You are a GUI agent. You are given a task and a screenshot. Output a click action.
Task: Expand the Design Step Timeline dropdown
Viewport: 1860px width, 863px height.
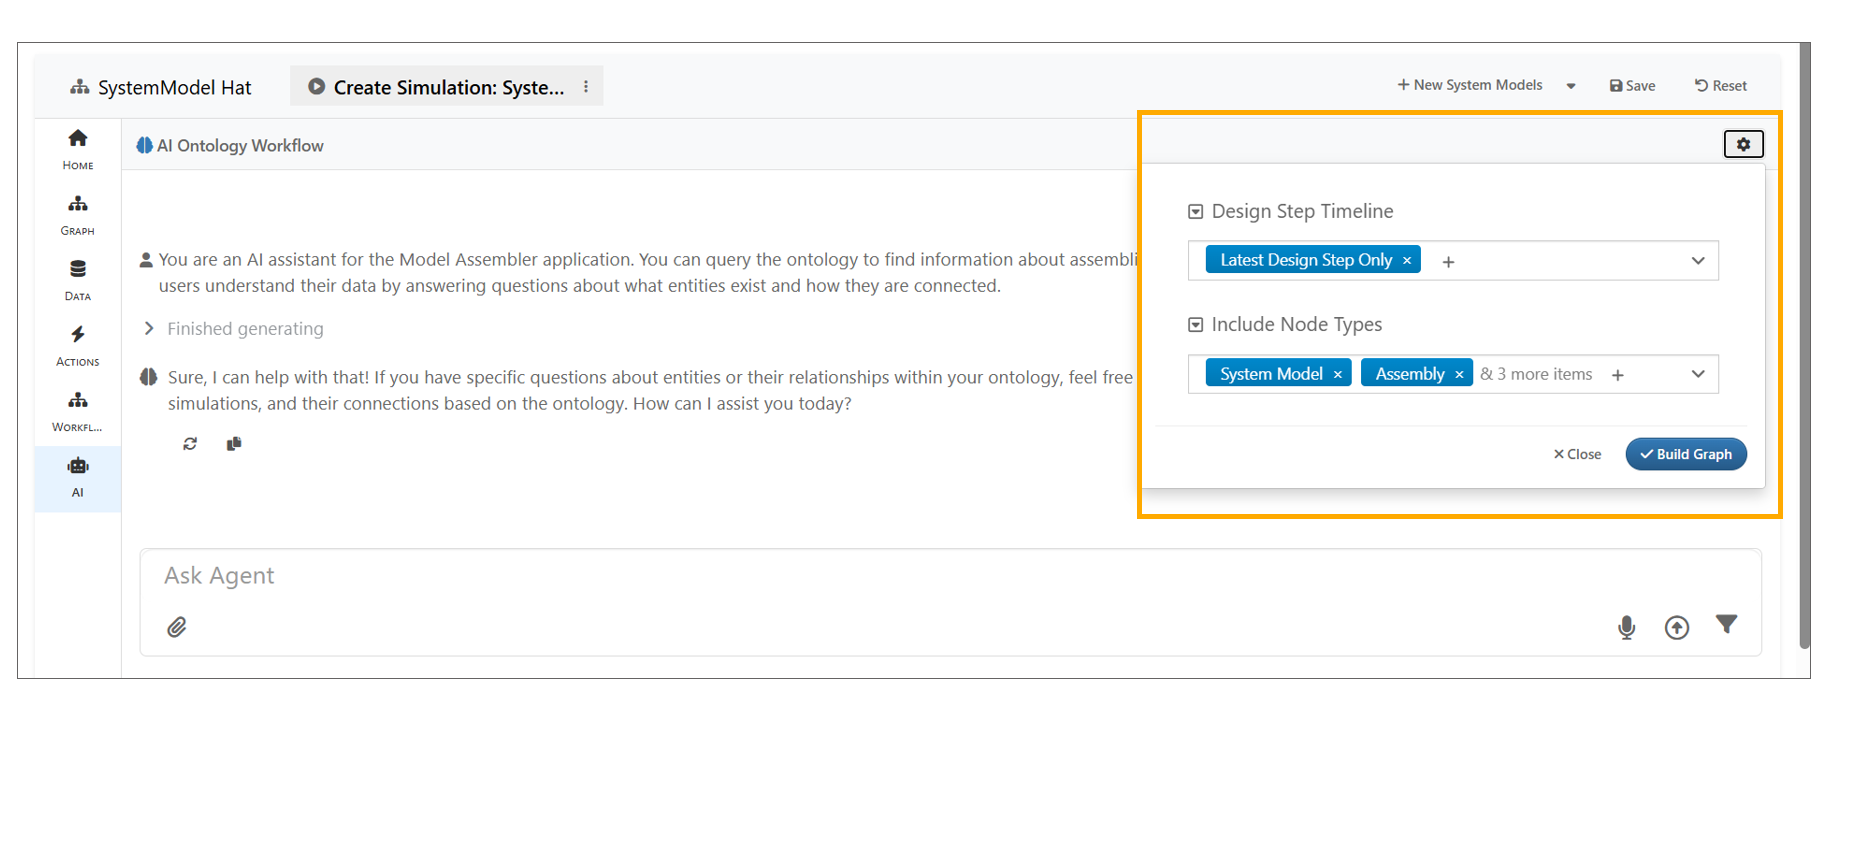point(1697,261)
